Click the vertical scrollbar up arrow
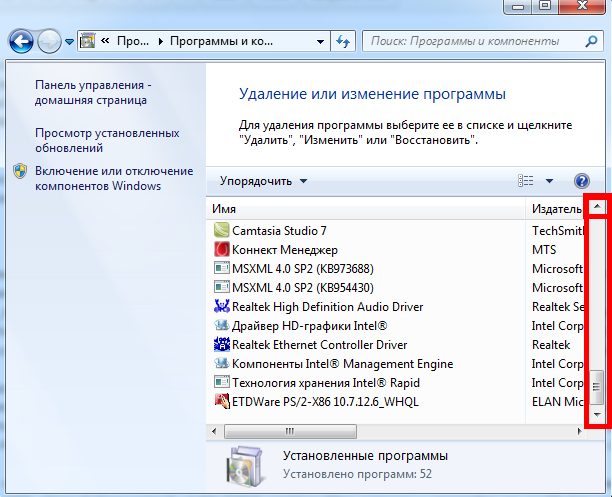612x497 pixels. point(597,206)
